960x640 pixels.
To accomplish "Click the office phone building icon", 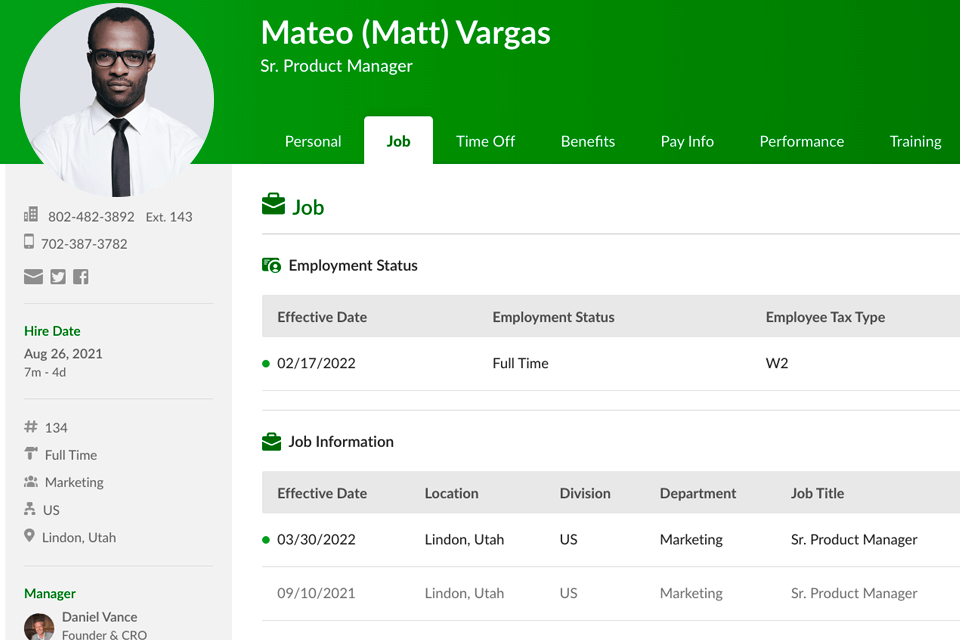I will [31, 215].
